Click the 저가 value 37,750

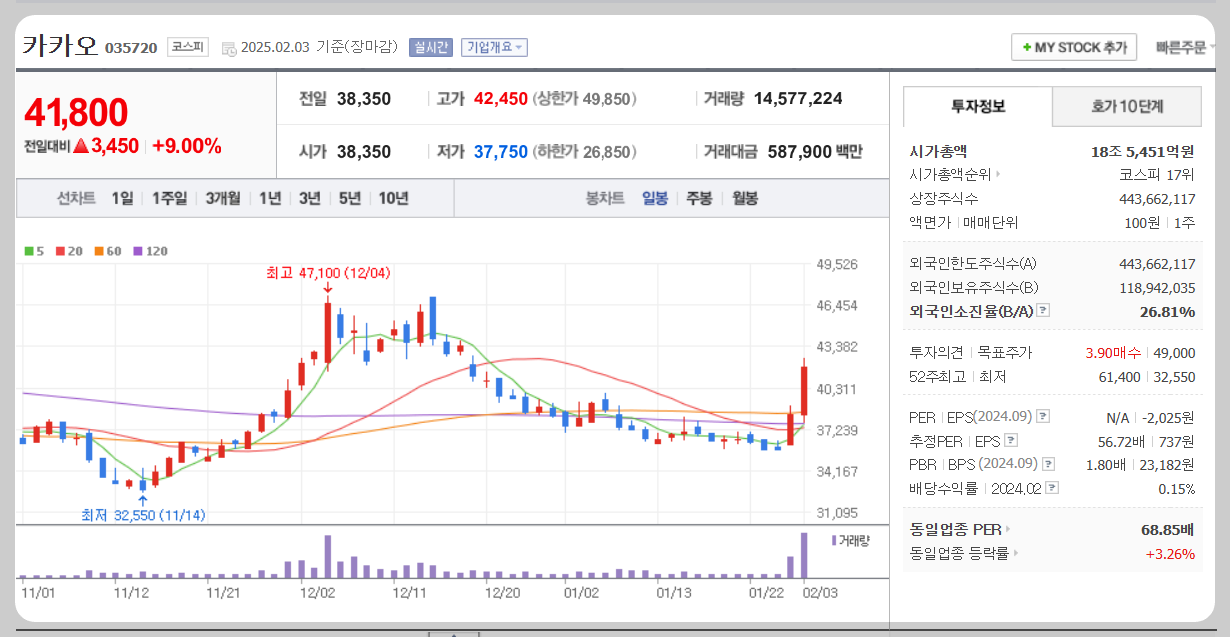coord(500,152)
